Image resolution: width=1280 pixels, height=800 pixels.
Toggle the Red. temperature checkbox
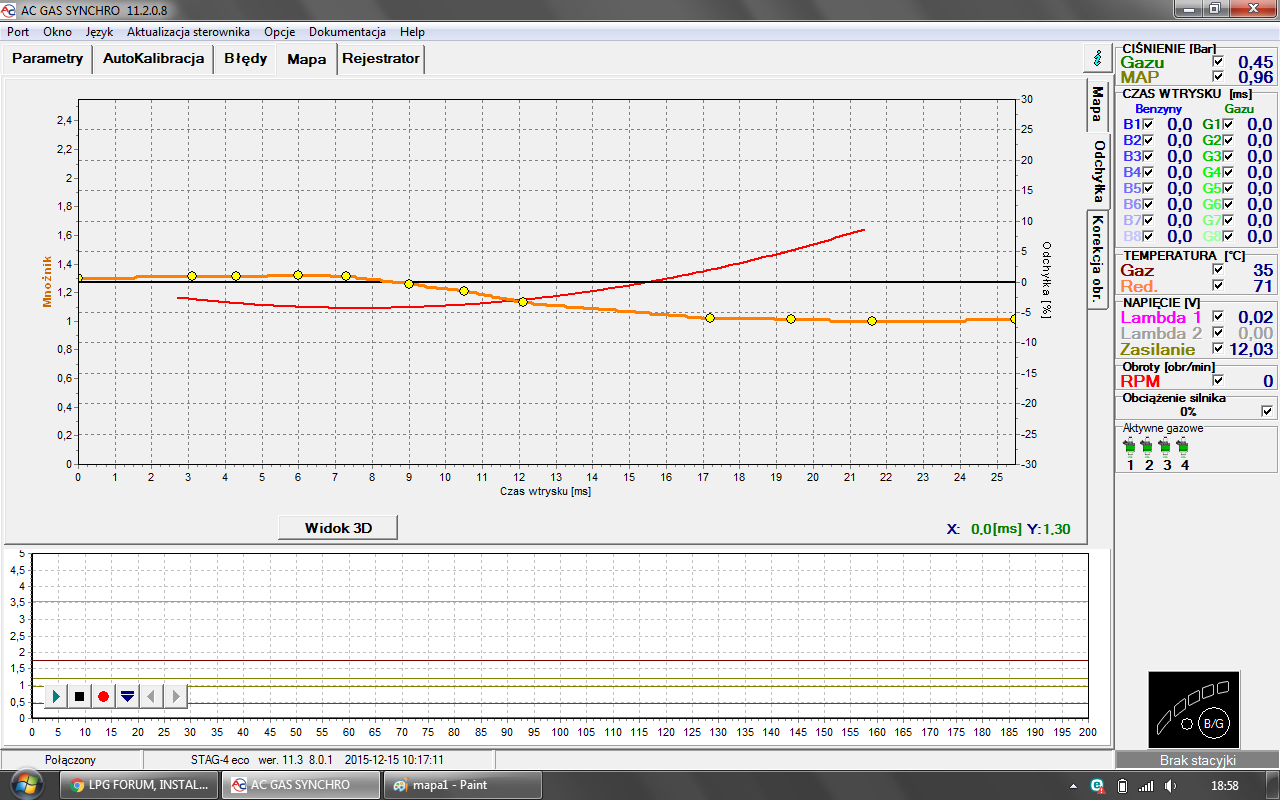(x=1218, y=286)
